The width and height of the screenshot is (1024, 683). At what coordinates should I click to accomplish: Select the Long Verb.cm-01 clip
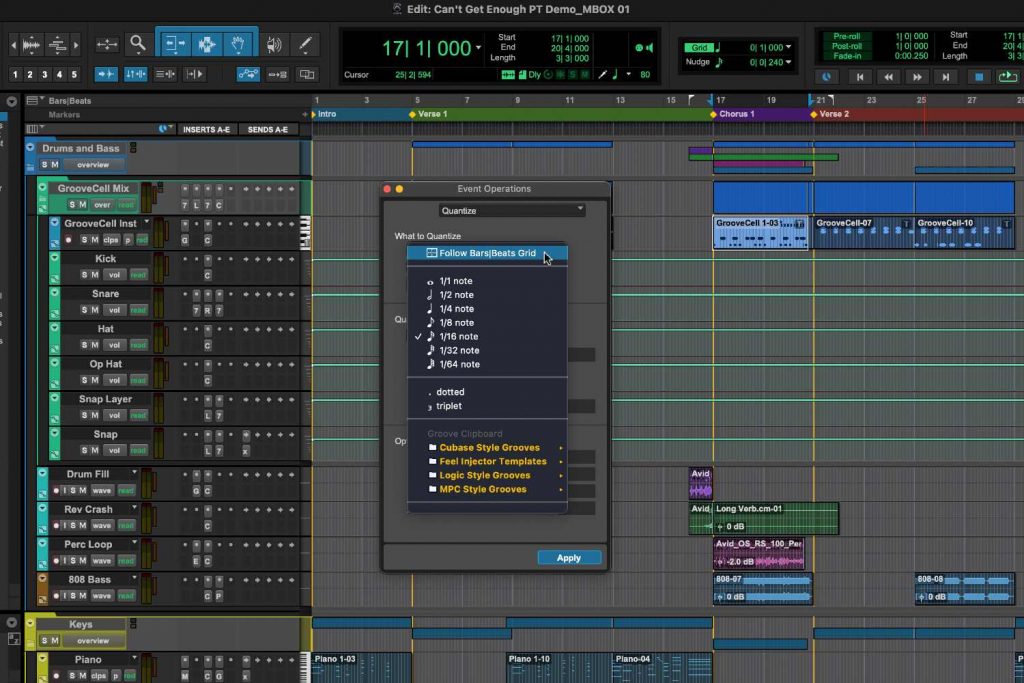[776, 518]
